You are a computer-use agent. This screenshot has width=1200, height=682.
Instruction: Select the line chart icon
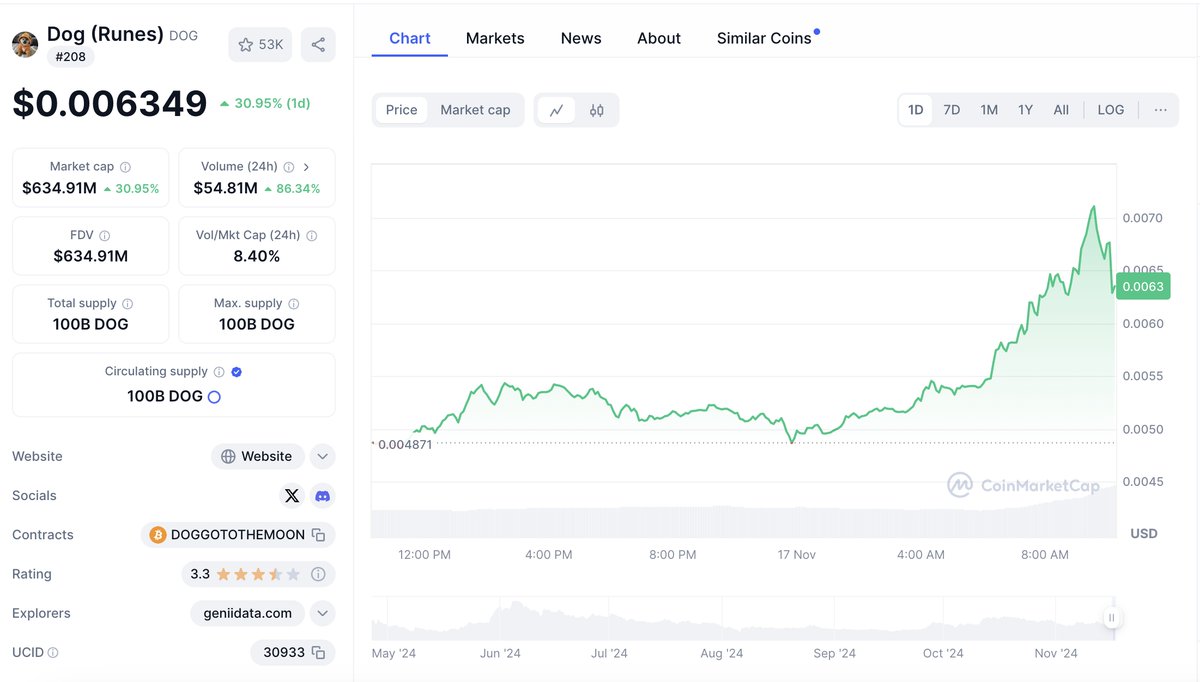[557, 110]
